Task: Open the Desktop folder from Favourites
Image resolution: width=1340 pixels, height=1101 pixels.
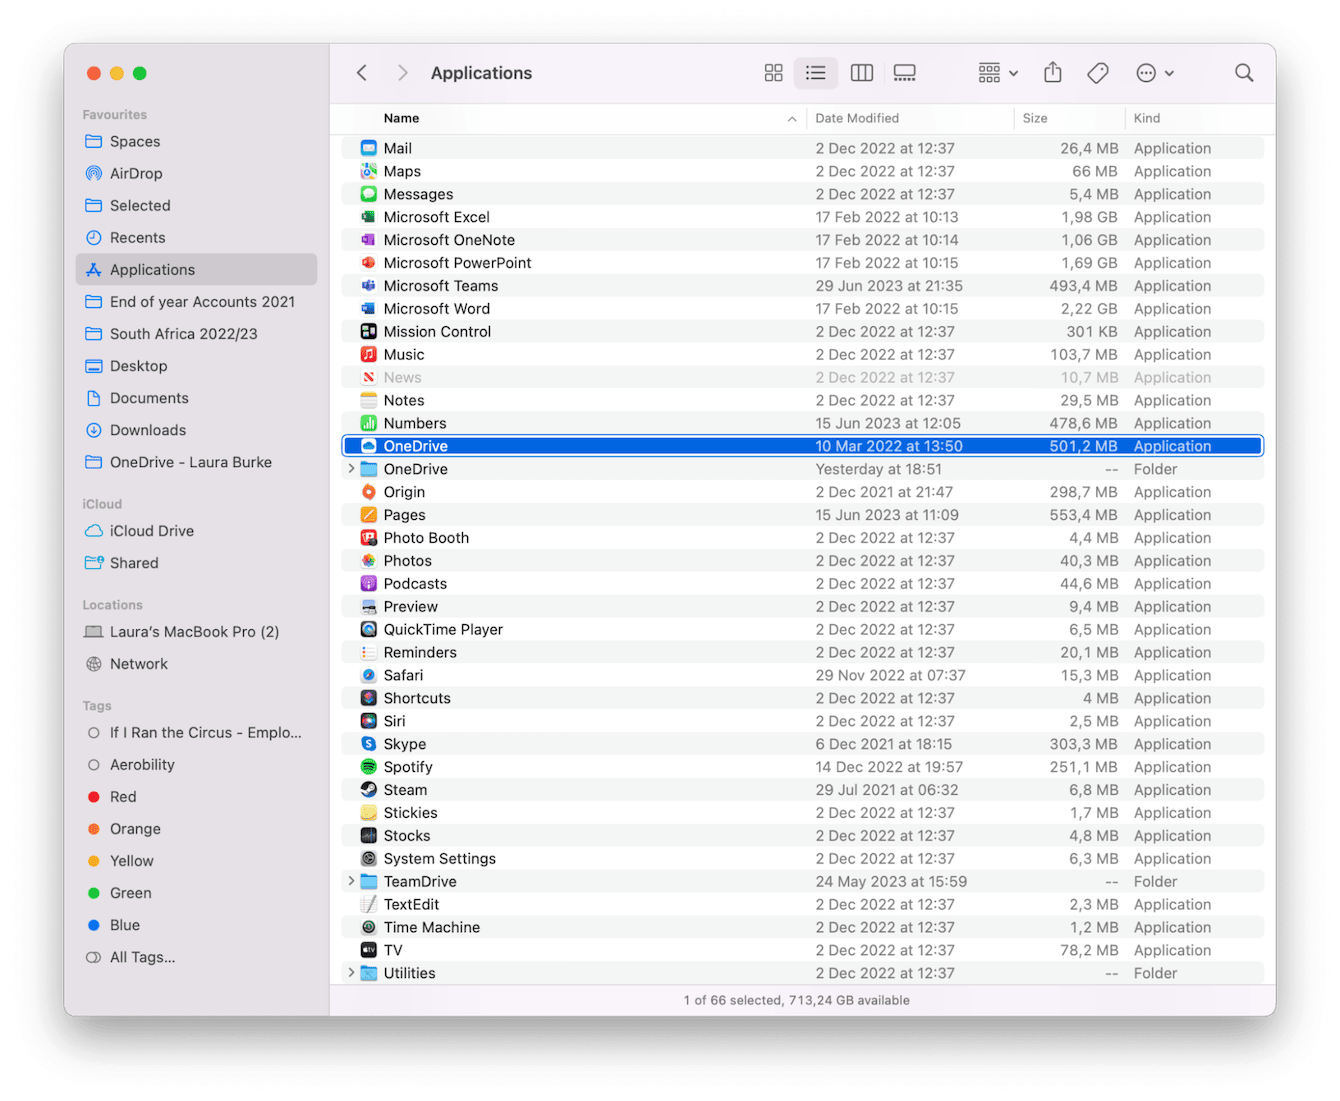Action: tap(139, 366)
